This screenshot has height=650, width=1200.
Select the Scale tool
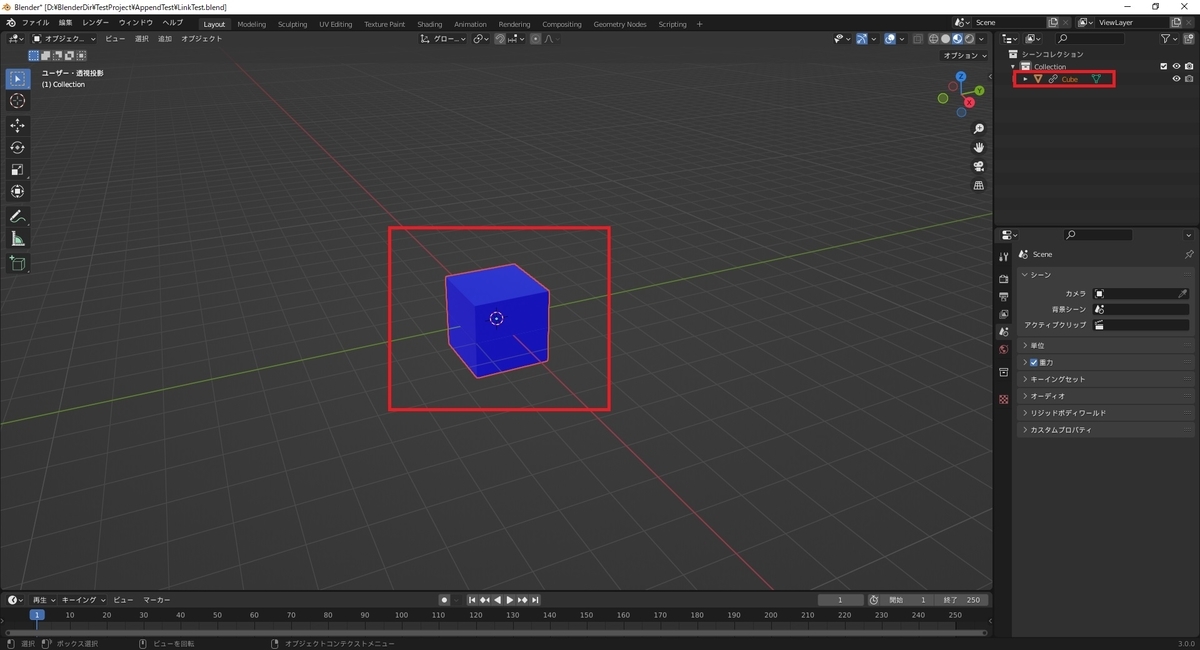coord(17,169)
